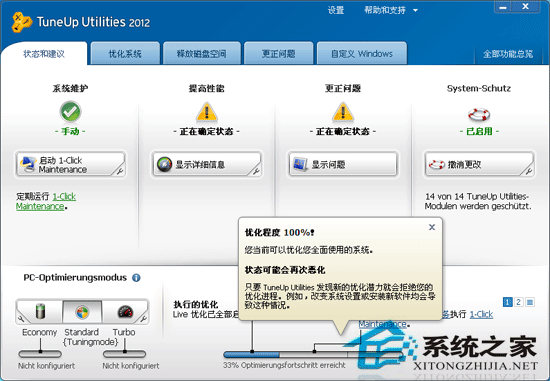This screenshot has width=550, height=381.
Task: Click the warning icon under the 更正问题 heading
Action: (343, 112)
